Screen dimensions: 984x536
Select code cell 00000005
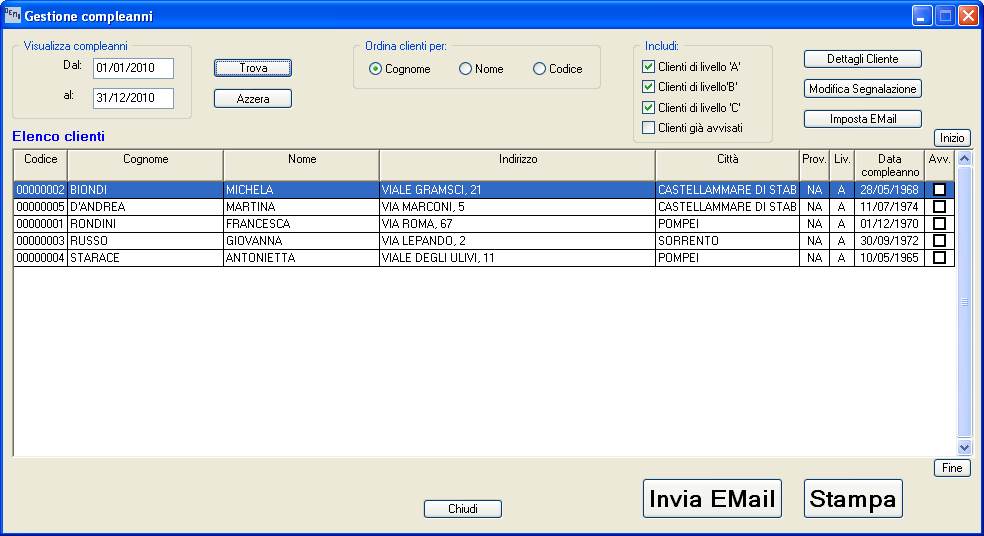coord(41,206)
